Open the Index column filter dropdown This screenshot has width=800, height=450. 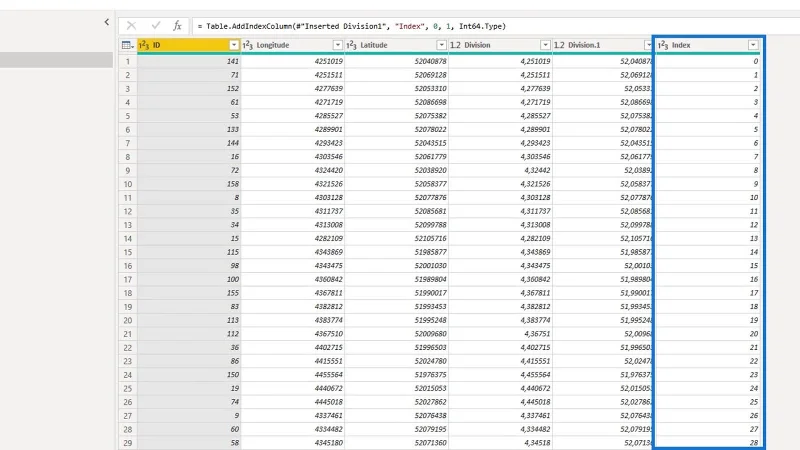(753, 45)
